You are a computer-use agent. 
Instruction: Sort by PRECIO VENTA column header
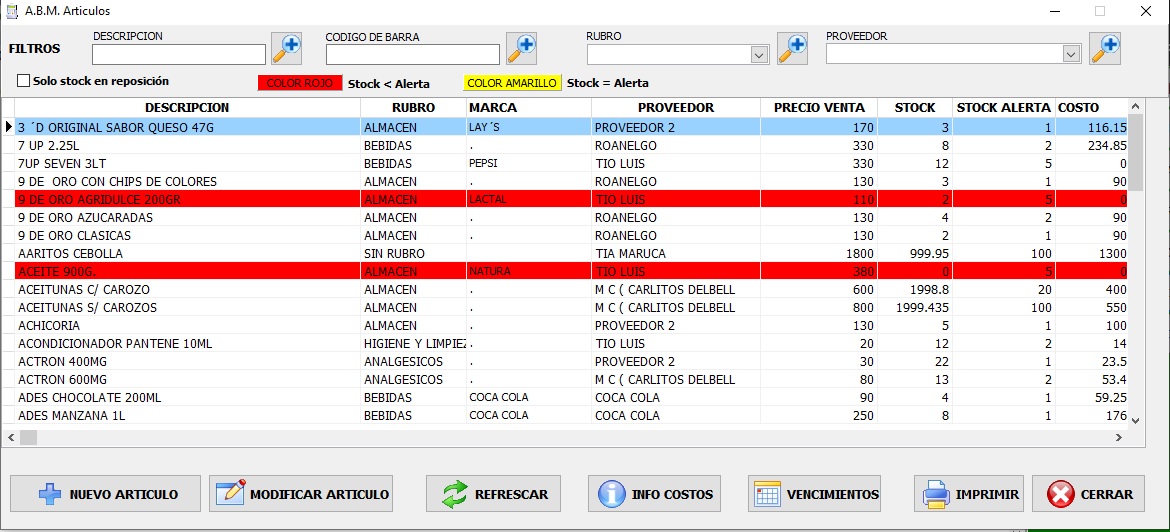819,107
